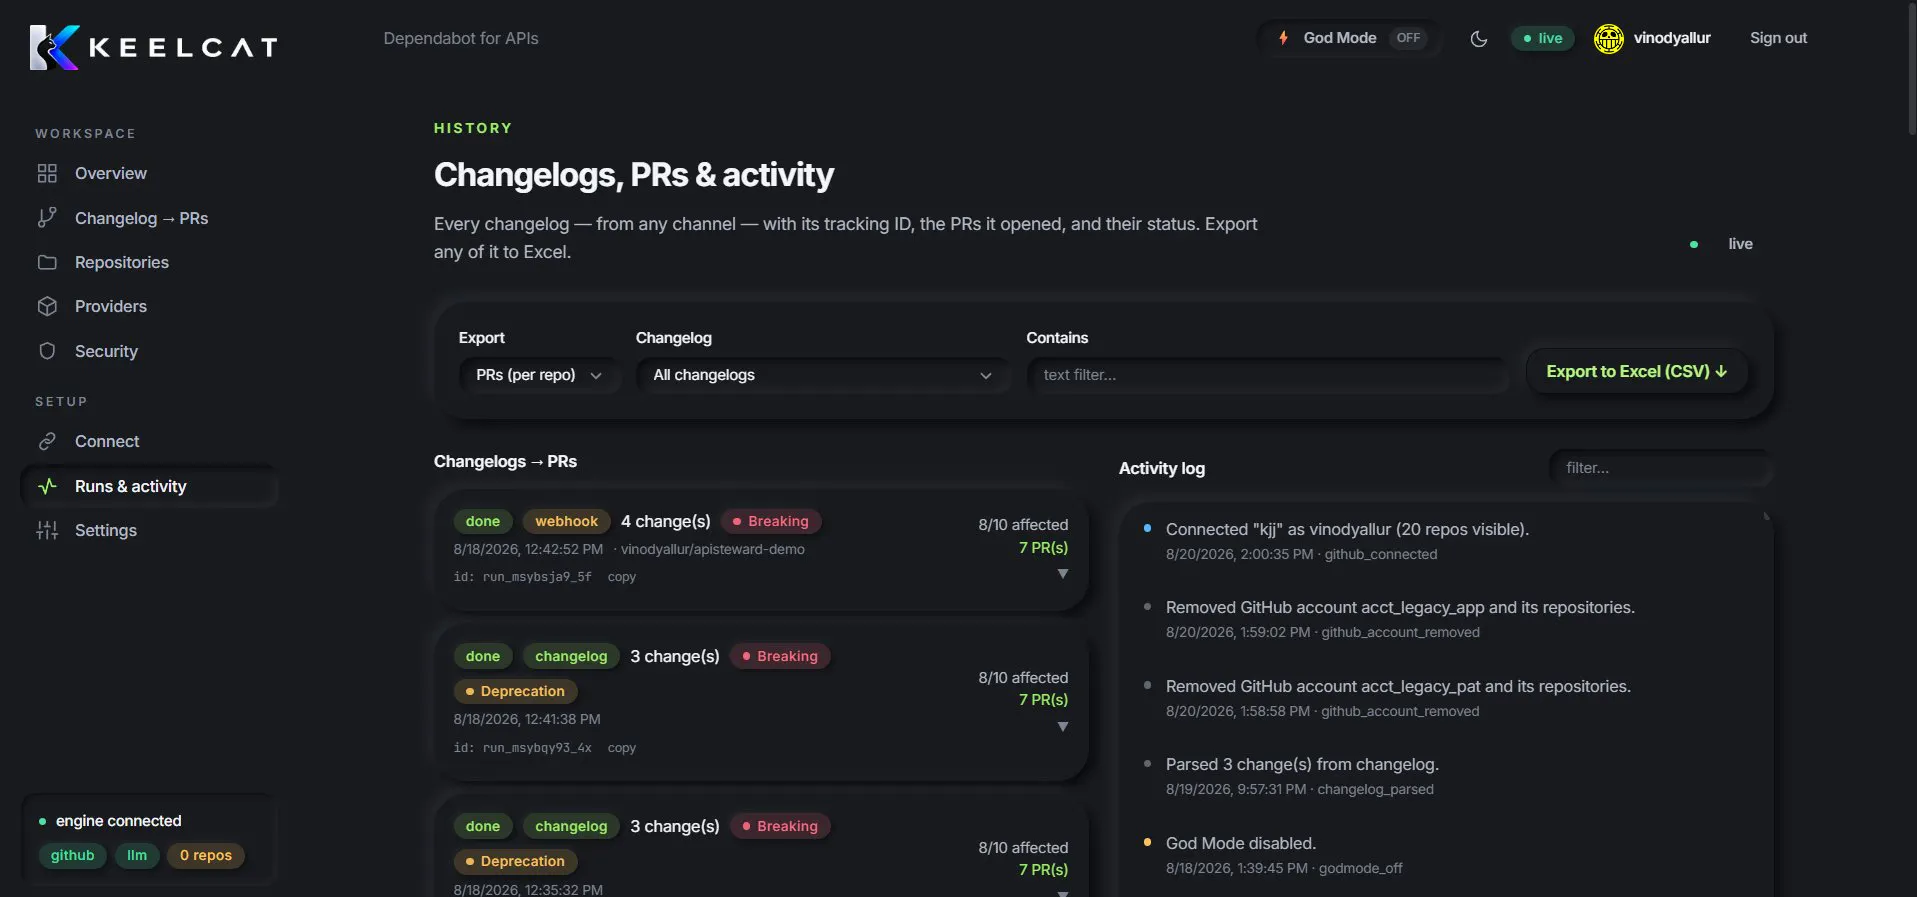Click the 0 repos status chip
The height and width of the screenshot is (897, 1917).
coord(206,856)
